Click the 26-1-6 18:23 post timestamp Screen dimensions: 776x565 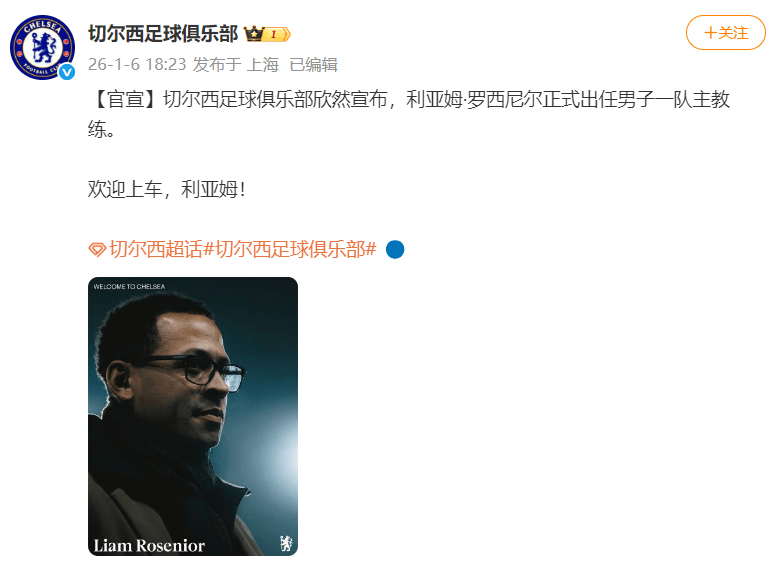(137, 64)
